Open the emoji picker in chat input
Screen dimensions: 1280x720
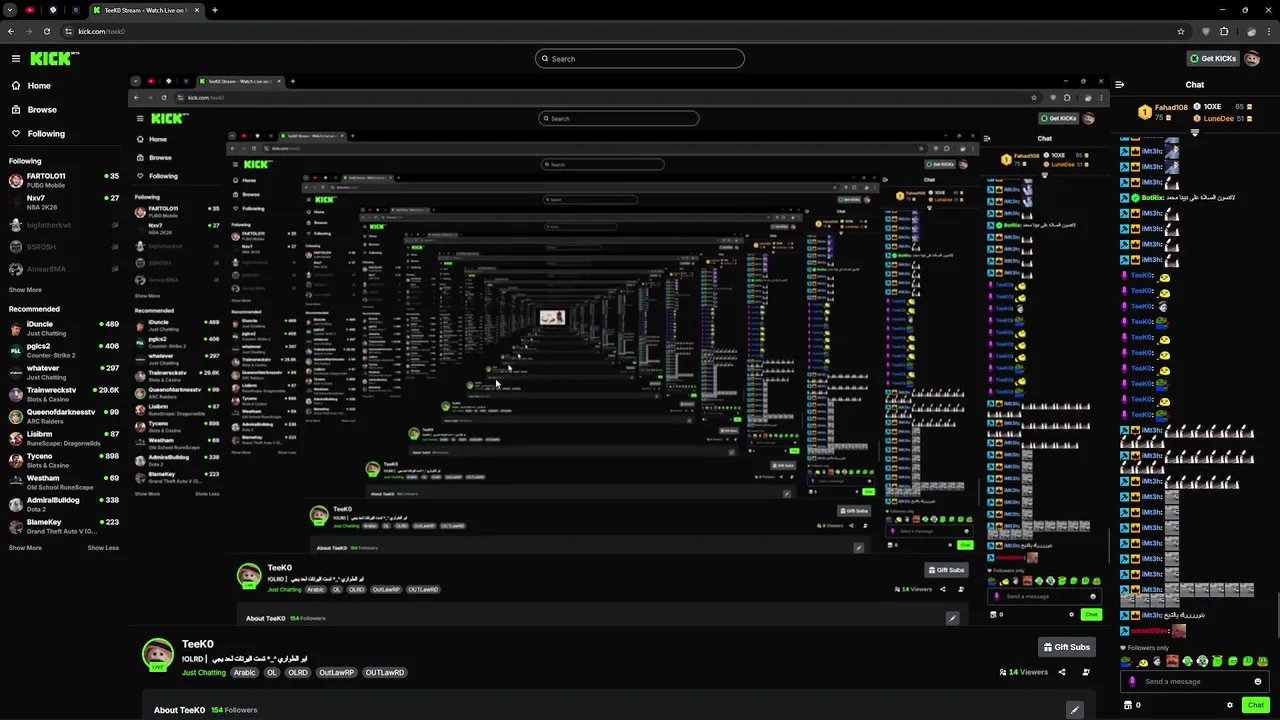(1258, 682)
